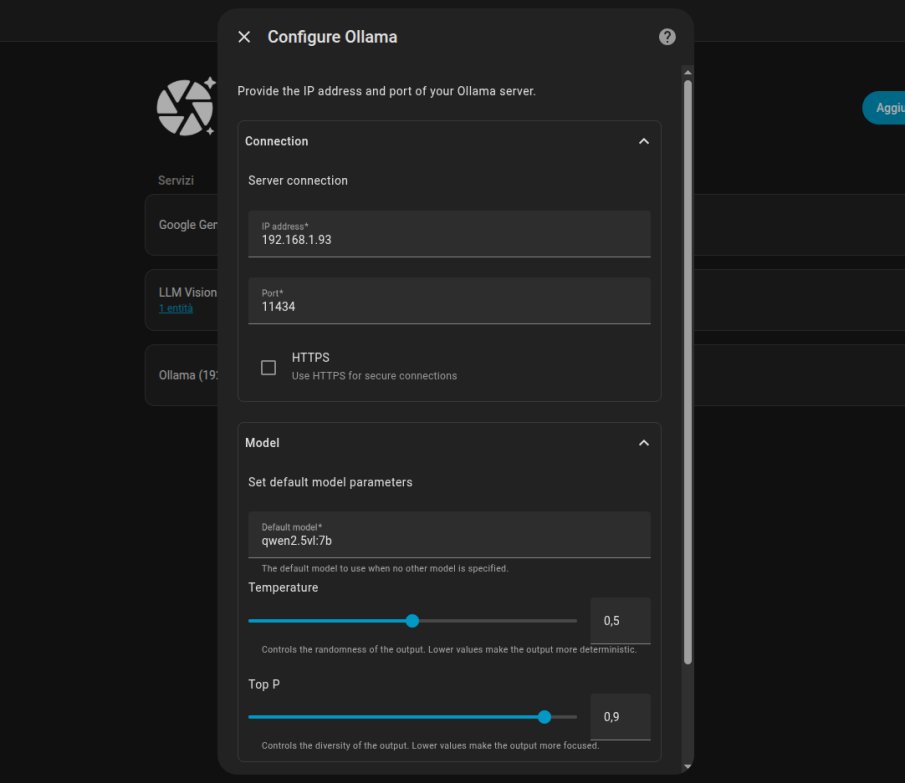Open the help icon in dialog header
Image resolution: width=905 pixels, height=783 pixels.
pos(667,37)
